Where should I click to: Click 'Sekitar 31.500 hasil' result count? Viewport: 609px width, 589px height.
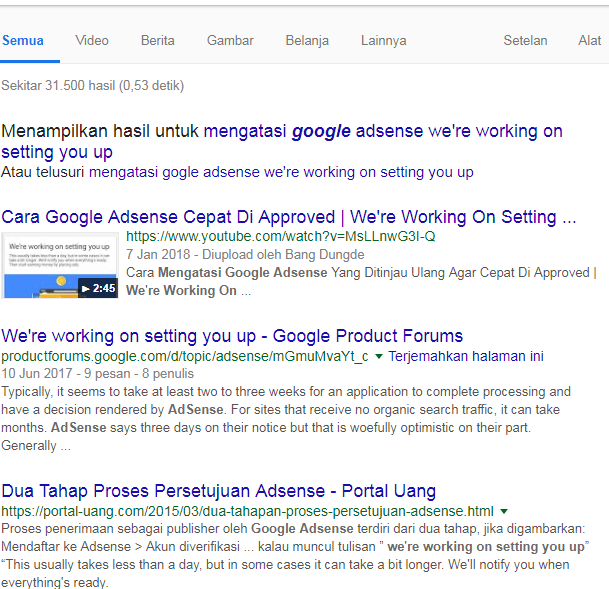click(x=92, y=85)
